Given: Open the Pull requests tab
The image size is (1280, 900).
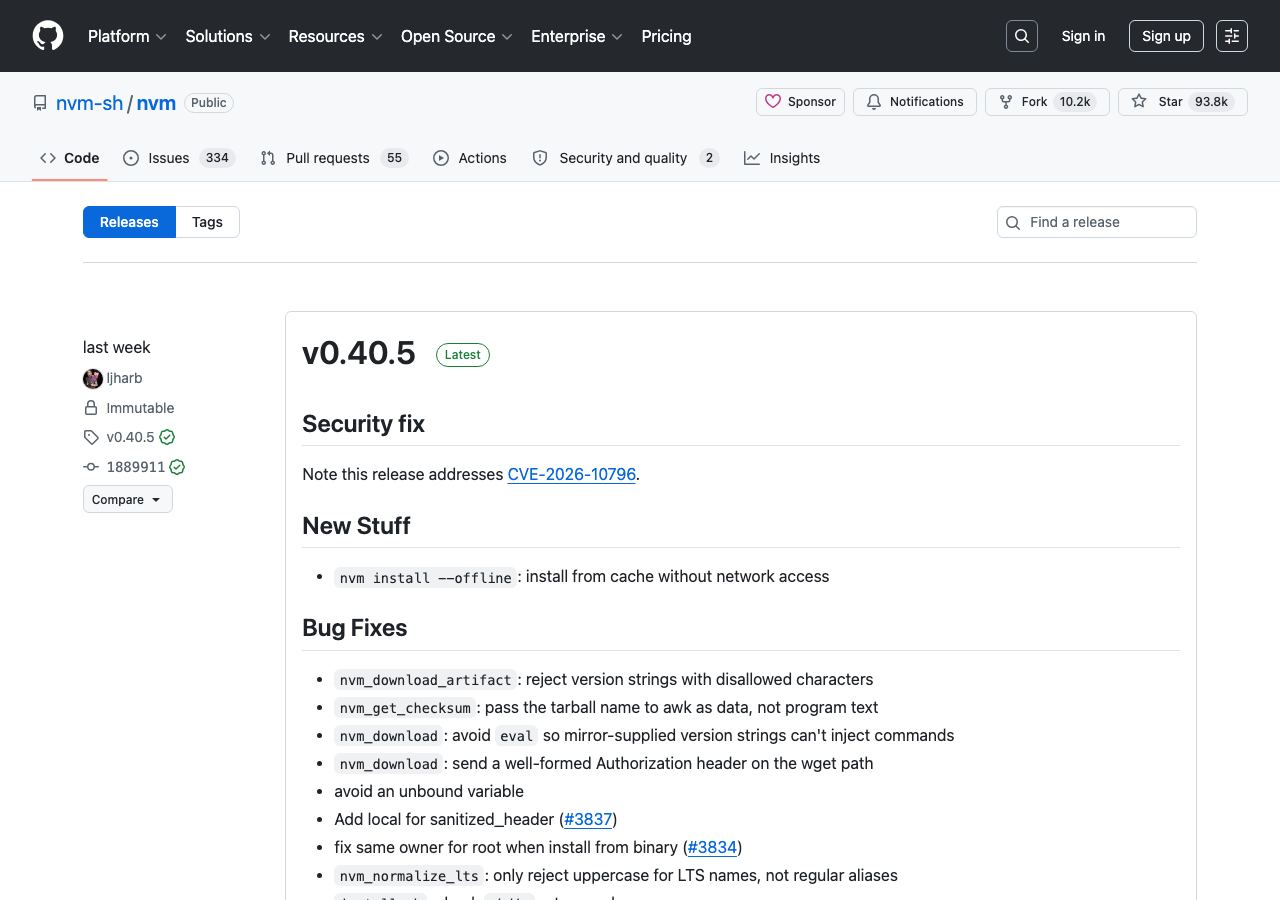Looking at the screenshot, I should [x=334, y=158].
